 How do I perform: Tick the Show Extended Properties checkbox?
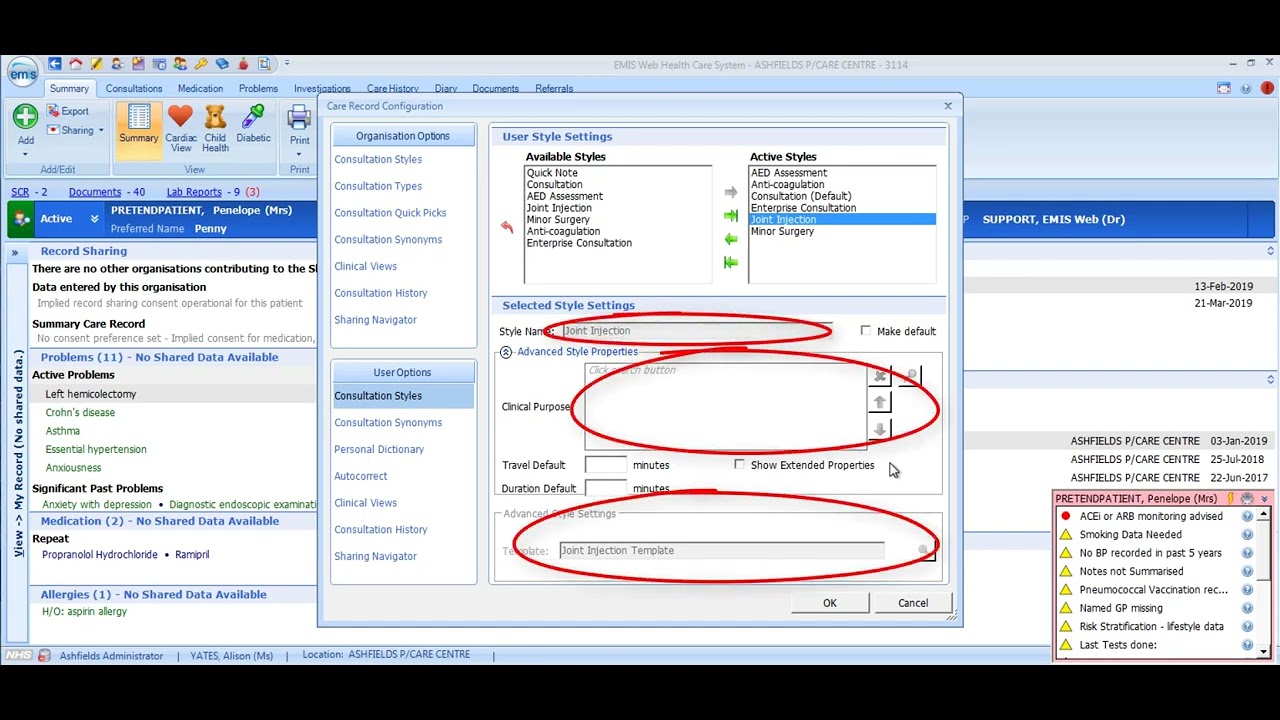pyautogui.click(x=739, y=465)
